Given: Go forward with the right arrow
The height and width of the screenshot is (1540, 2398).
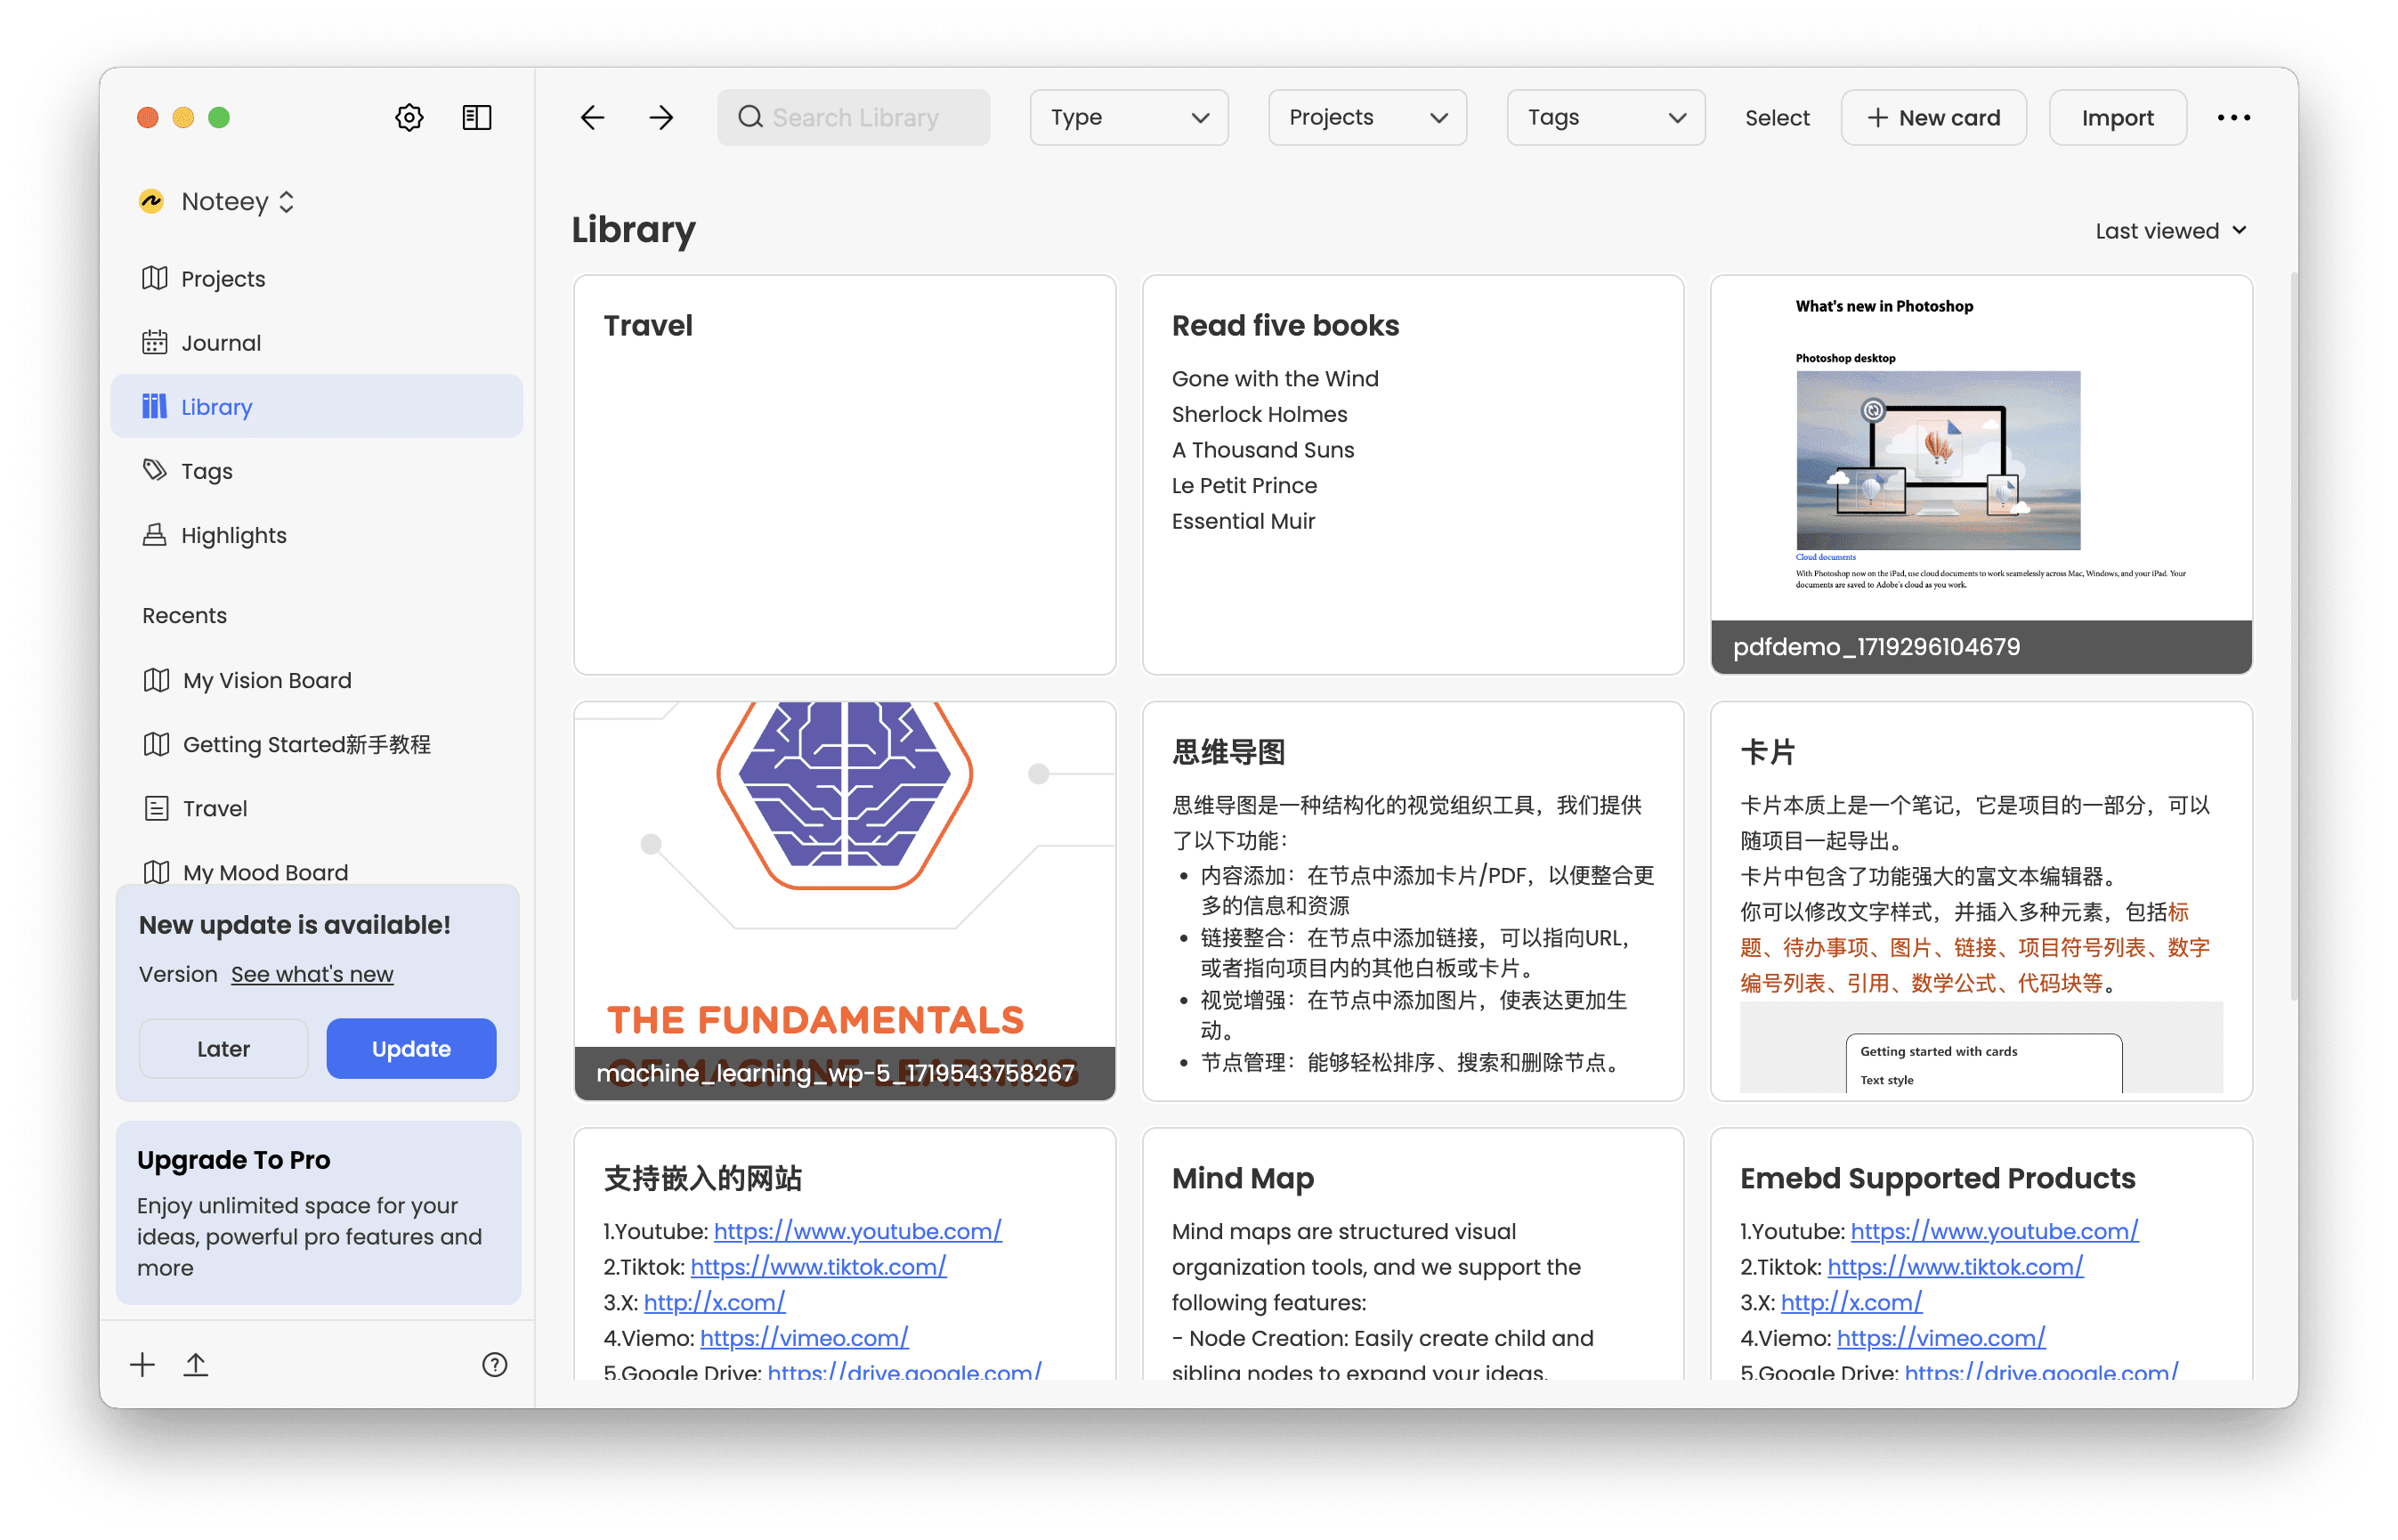Looking at the screenshot, I should coord(661,117).
